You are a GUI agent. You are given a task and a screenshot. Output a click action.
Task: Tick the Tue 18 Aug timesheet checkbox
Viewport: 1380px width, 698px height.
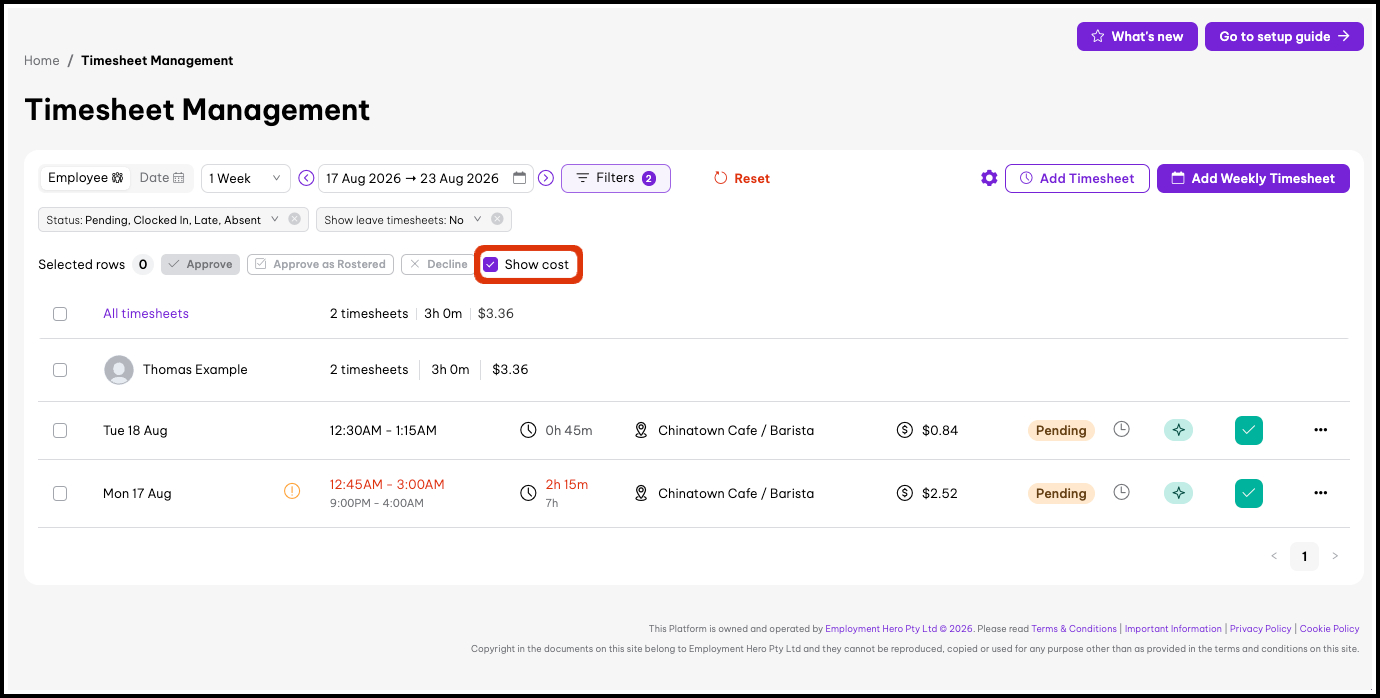pos(60,430)
